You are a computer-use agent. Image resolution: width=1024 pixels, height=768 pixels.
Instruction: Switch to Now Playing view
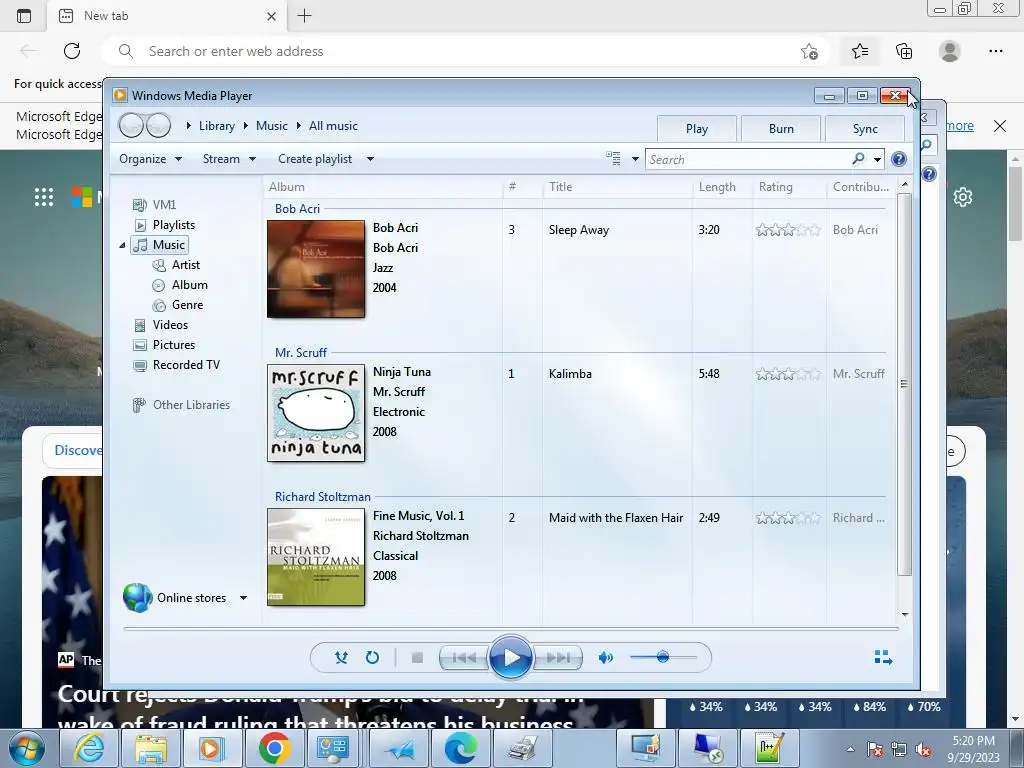(x=883, y=657)
